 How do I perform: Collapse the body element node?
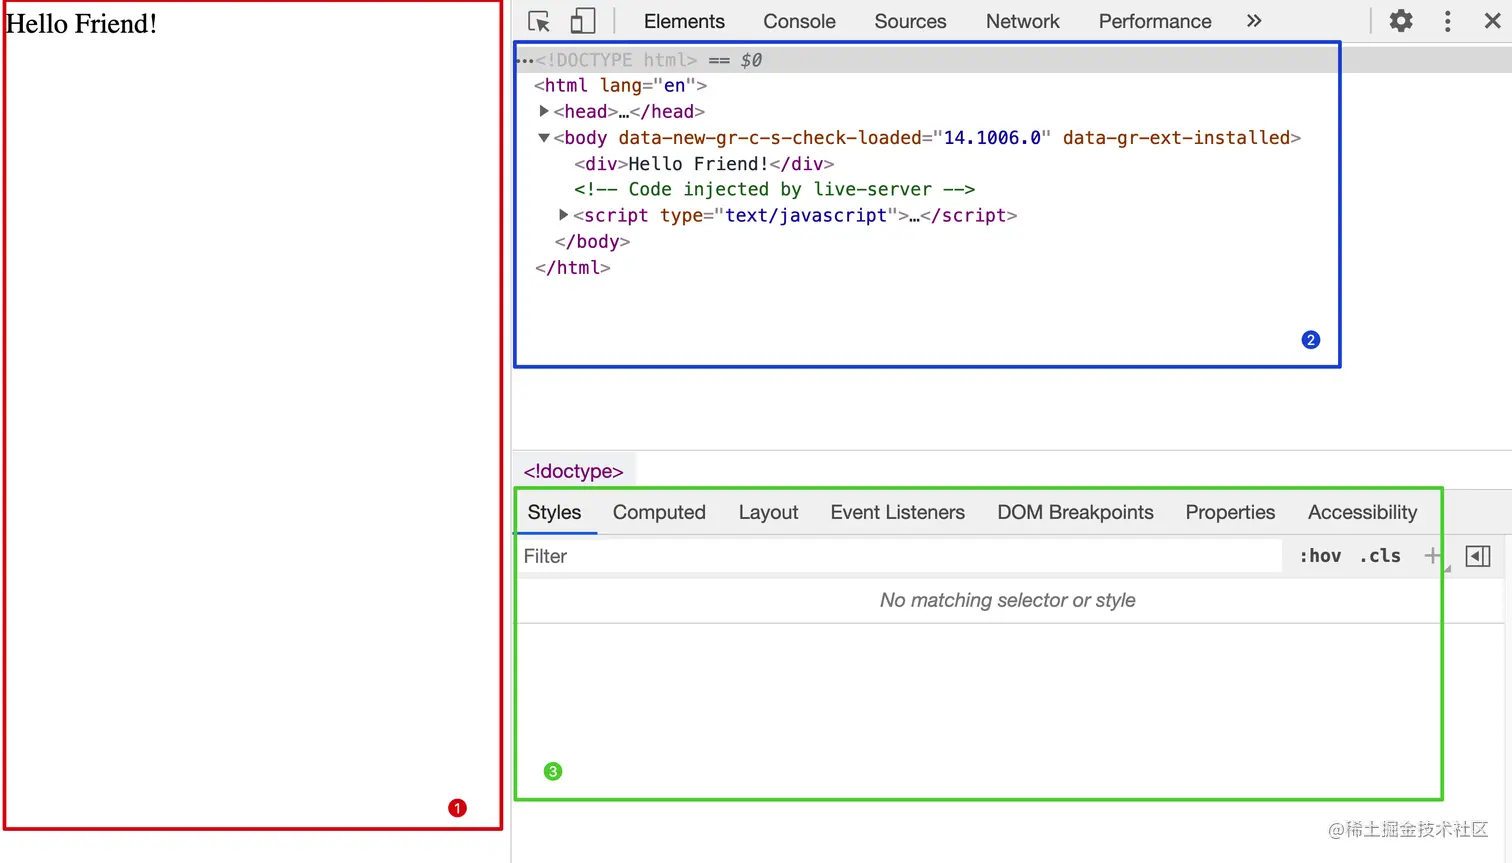point(544,138)
